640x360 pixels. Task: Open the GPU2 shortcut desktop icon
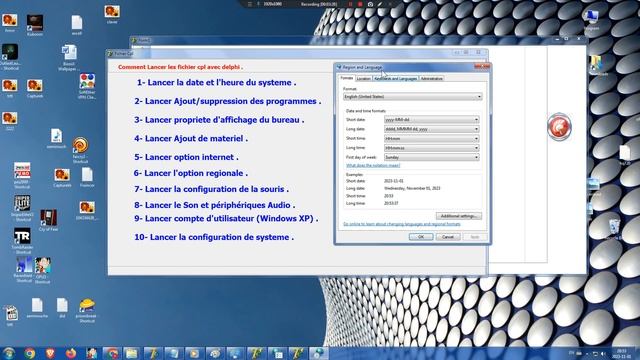(42, 270)
